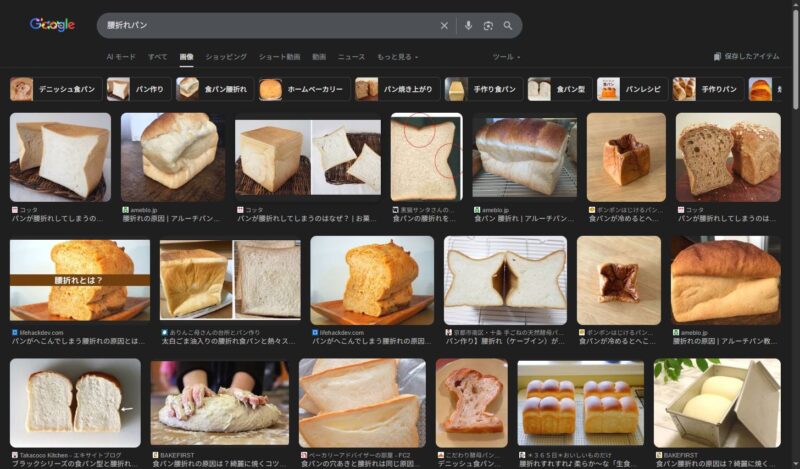Open the 腰折れとは？ bread thumbnail

point(79,279)
